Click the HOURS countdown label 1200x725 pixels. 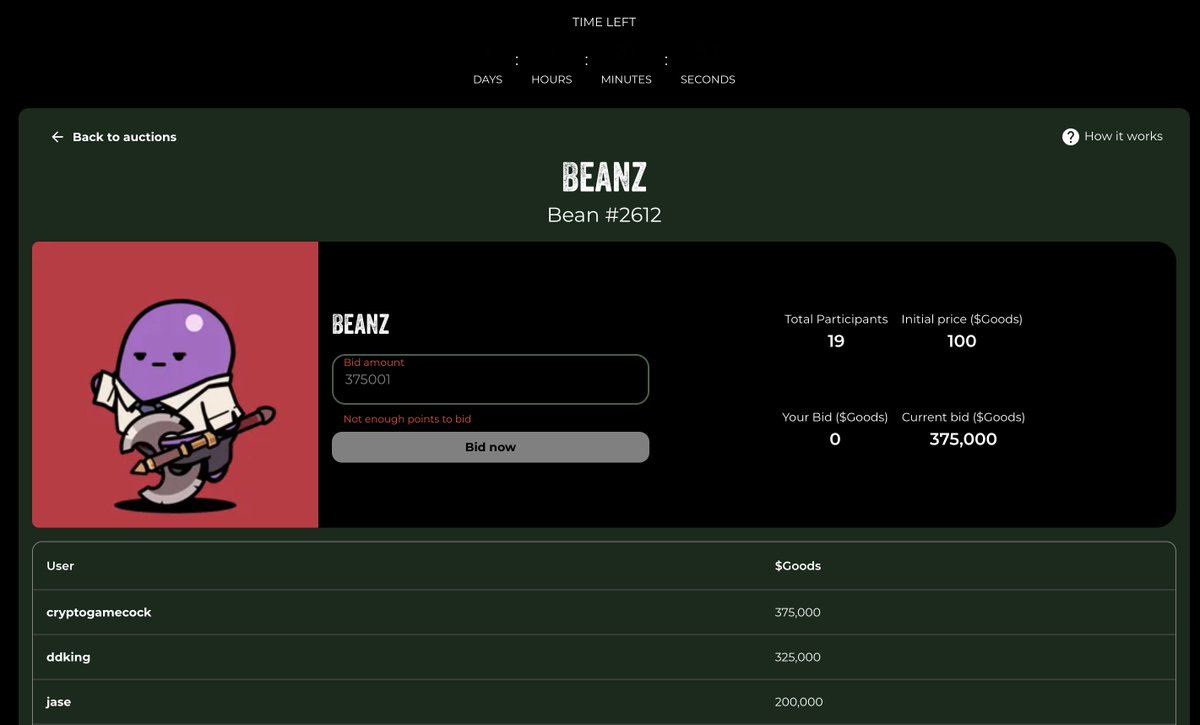552,79
